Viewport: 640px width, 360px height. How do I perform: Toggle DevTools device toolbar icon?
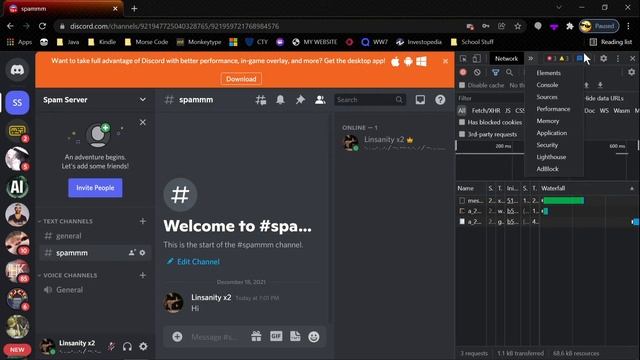476,59
